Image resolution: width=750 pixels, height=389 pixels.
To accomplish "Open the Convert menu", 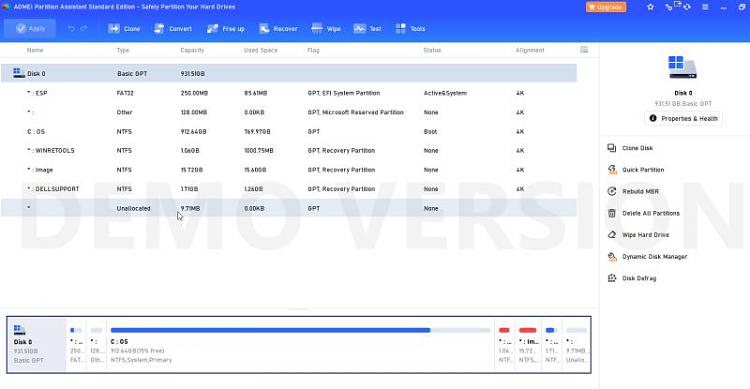I will (173, 29).
